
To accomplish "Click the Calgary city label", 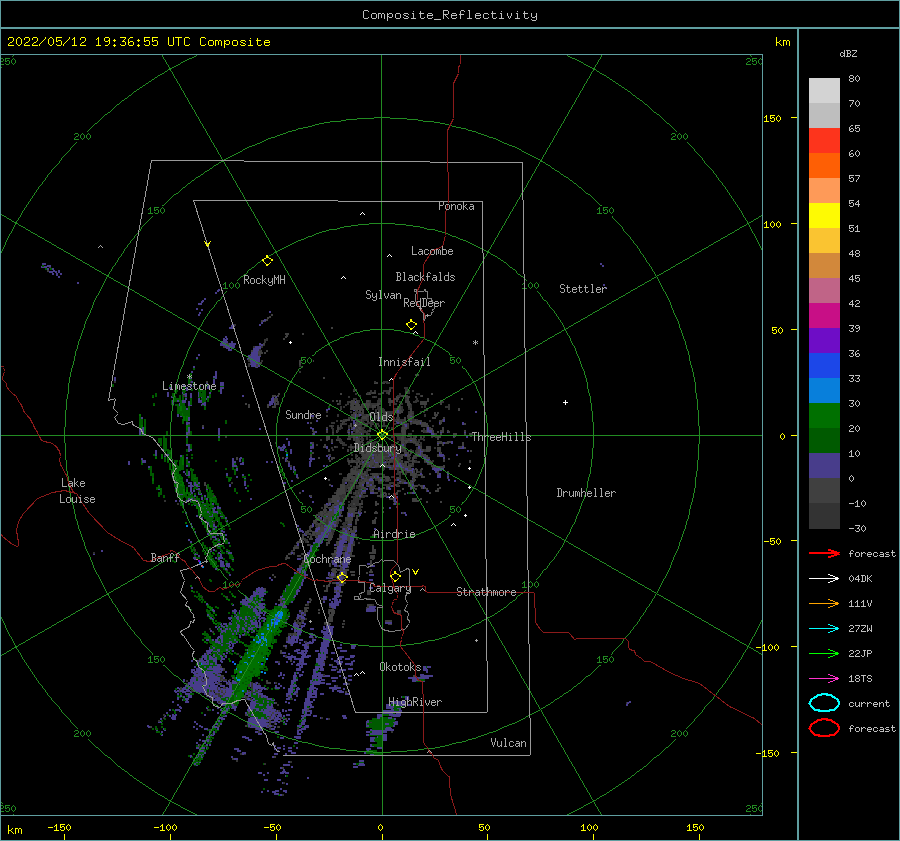I will point(390,588).
